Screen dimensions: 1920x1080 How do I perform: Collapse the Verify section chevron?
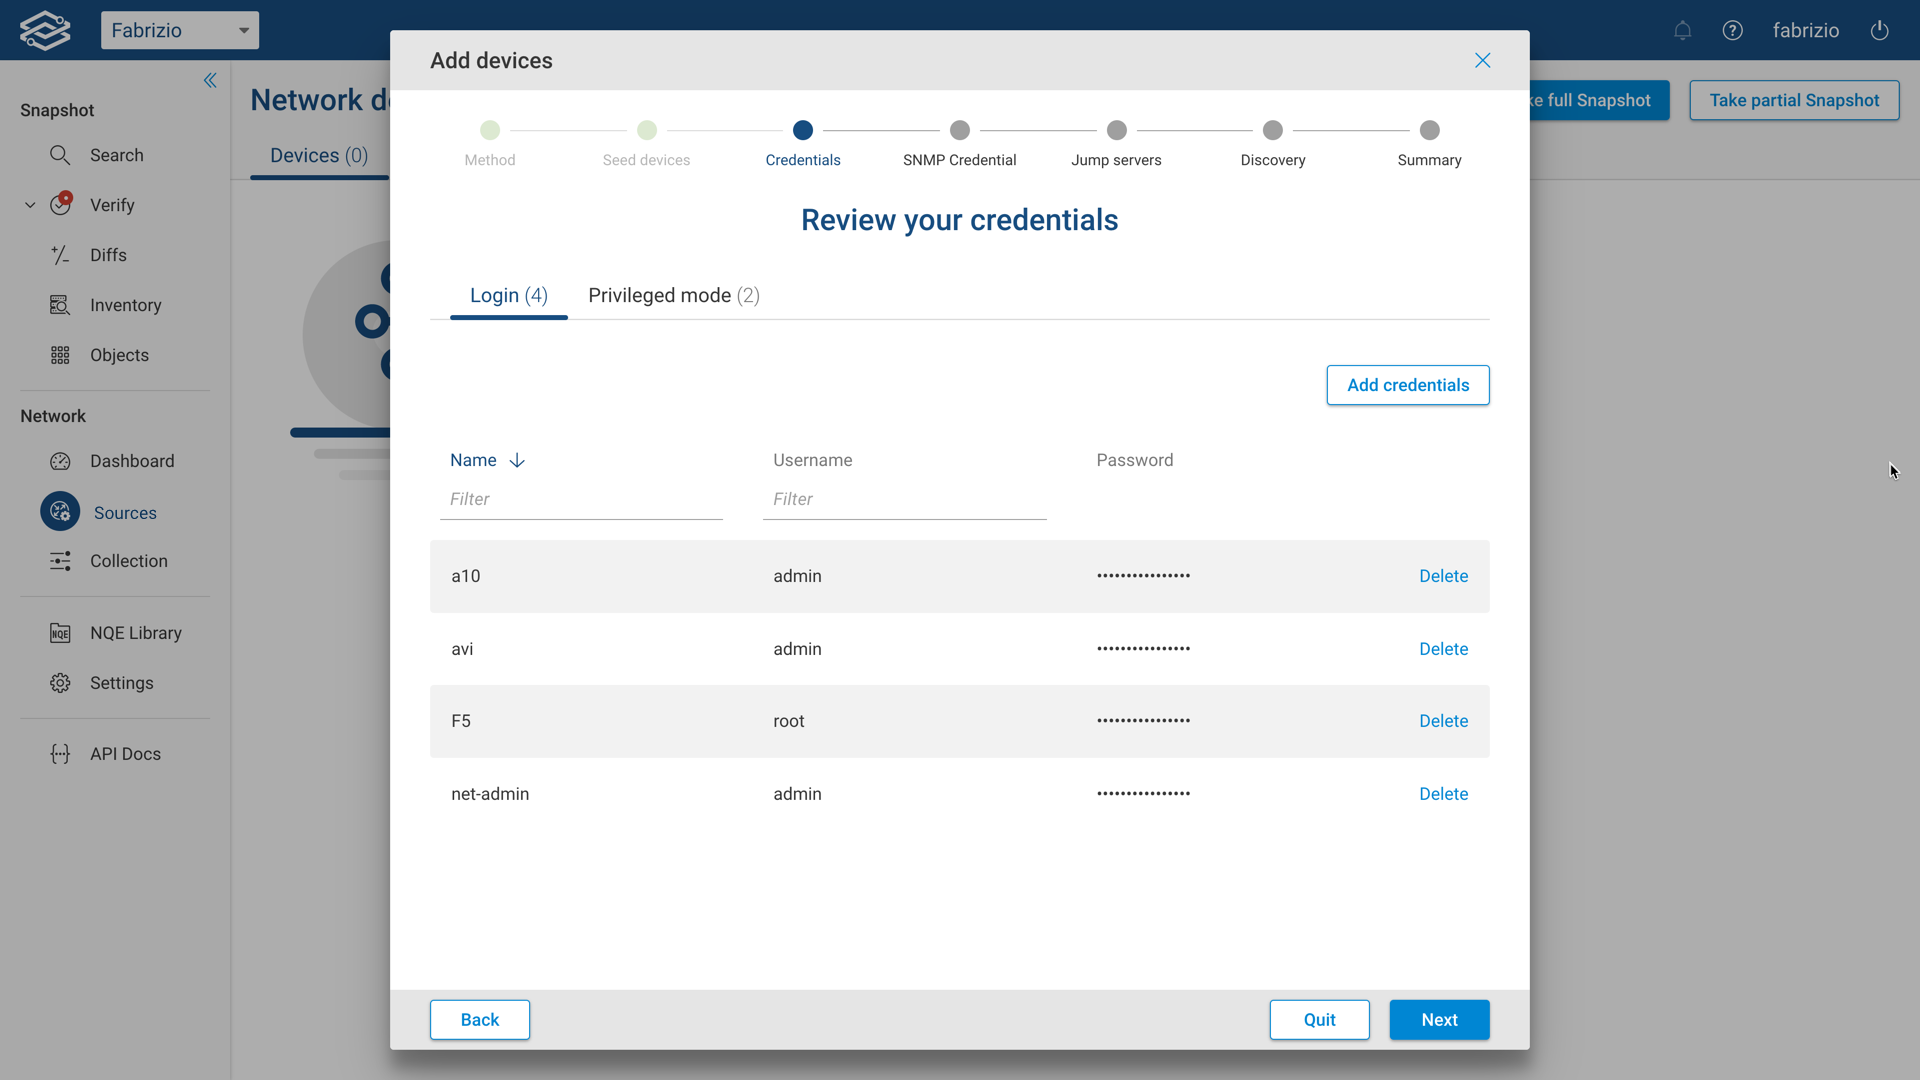coord(28,204)
